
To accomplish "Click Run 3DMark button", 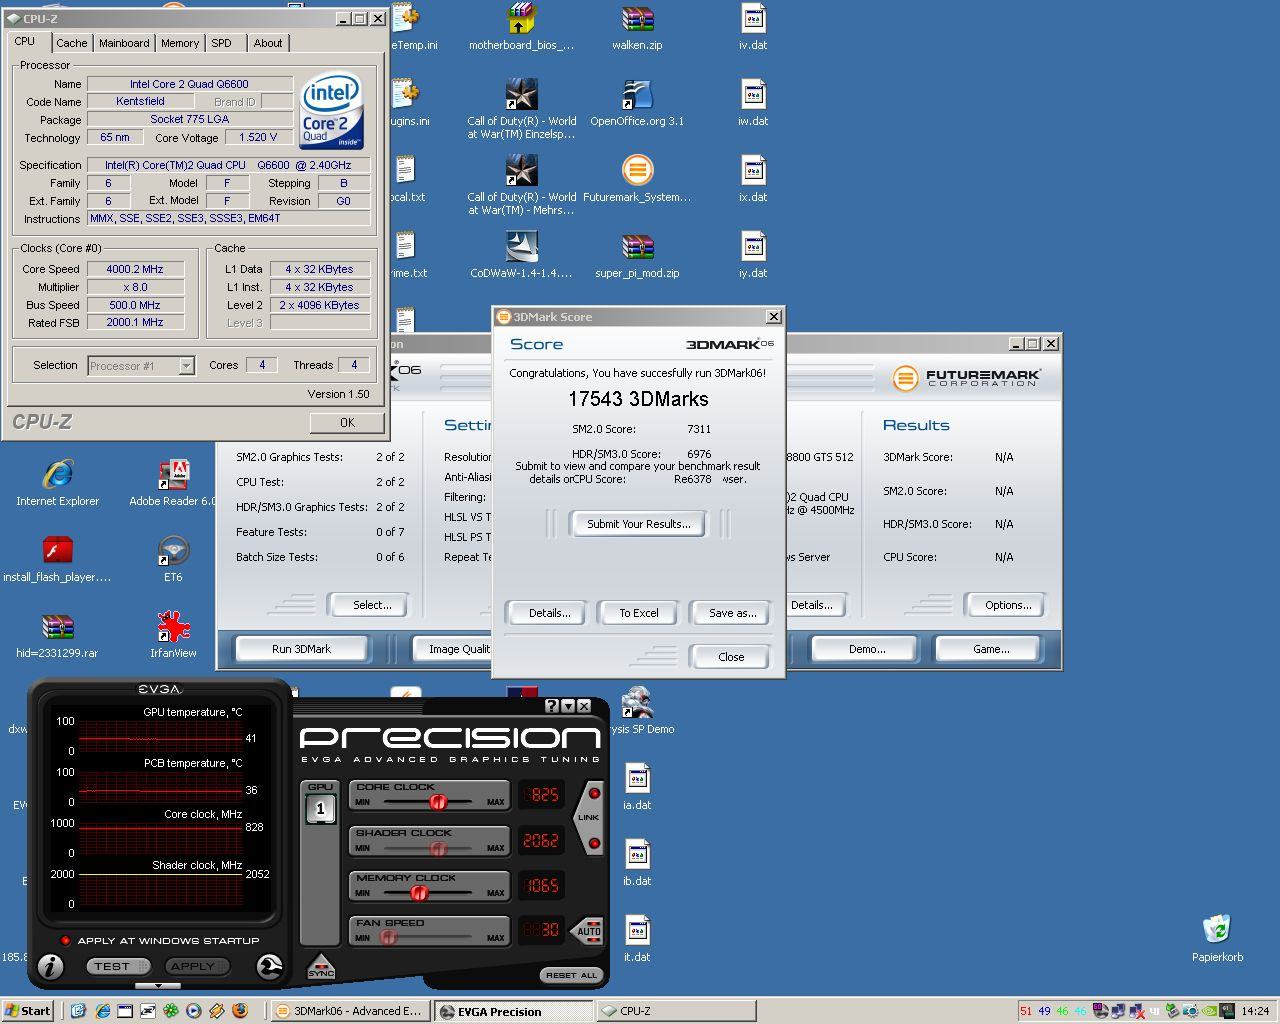I will (x=301, y=649).
